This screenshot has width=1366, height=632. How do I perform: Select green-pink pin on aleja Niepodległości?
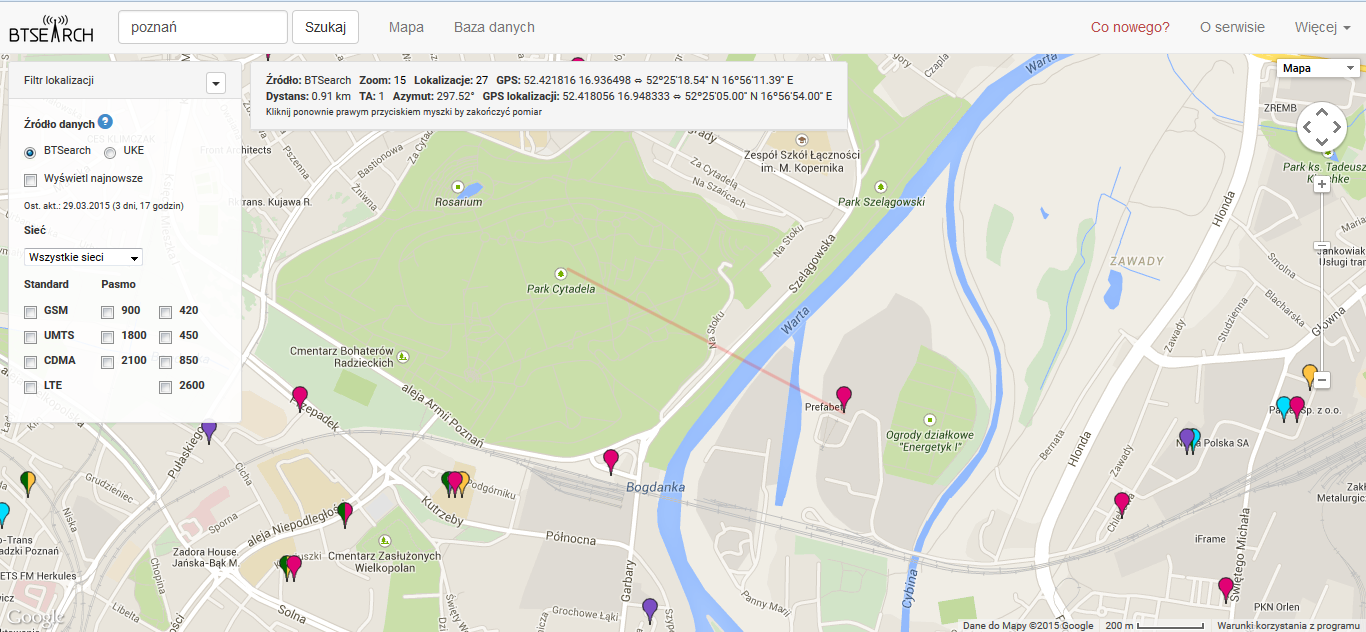345,514
